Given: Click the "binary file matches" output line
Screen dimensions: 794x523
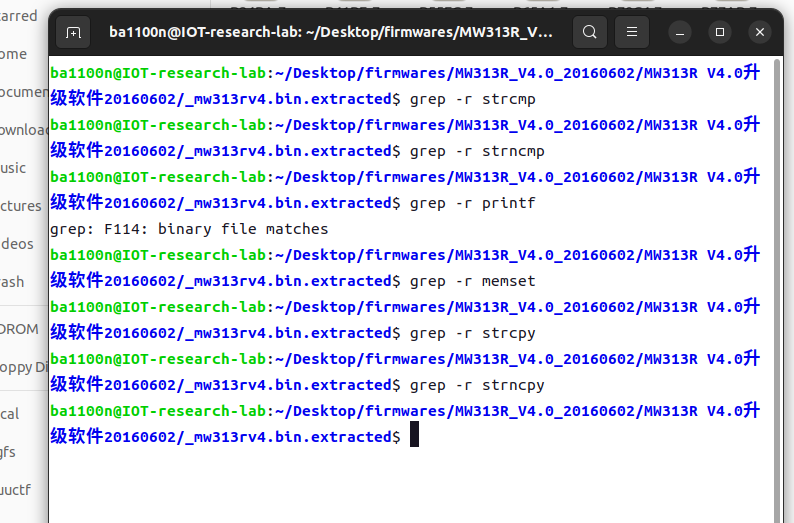Looking at the screenshot, I should pos(189,229).
